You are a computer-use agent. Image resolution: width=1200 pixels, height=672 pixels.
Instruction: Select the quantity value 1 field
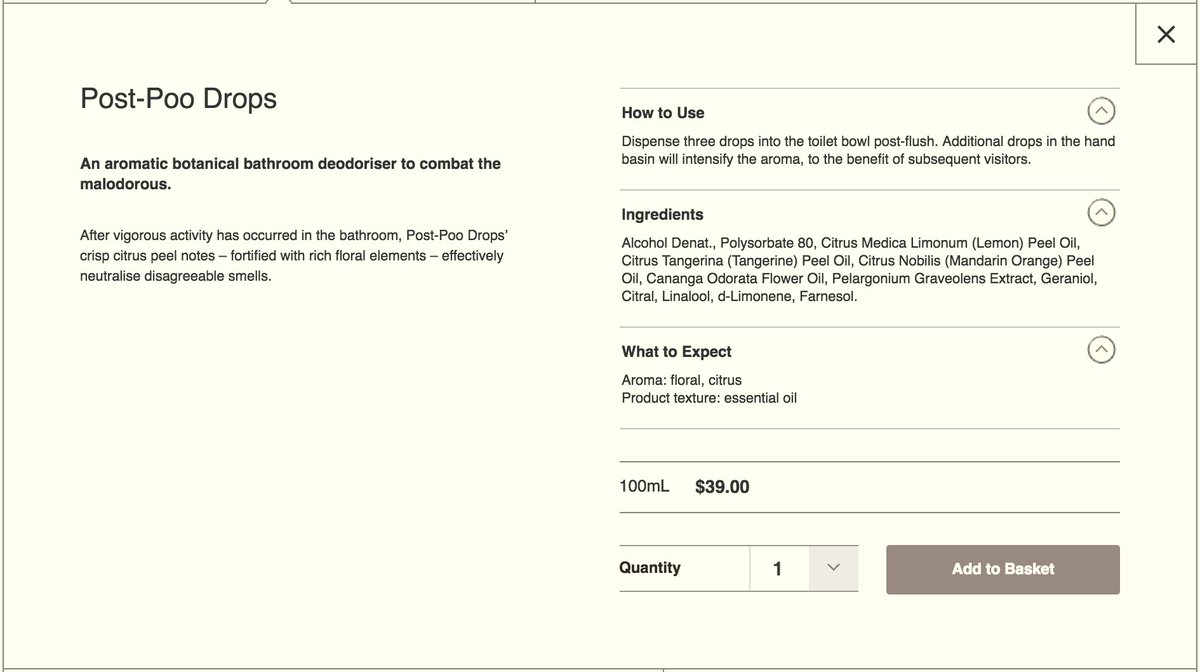click(779, 569)
